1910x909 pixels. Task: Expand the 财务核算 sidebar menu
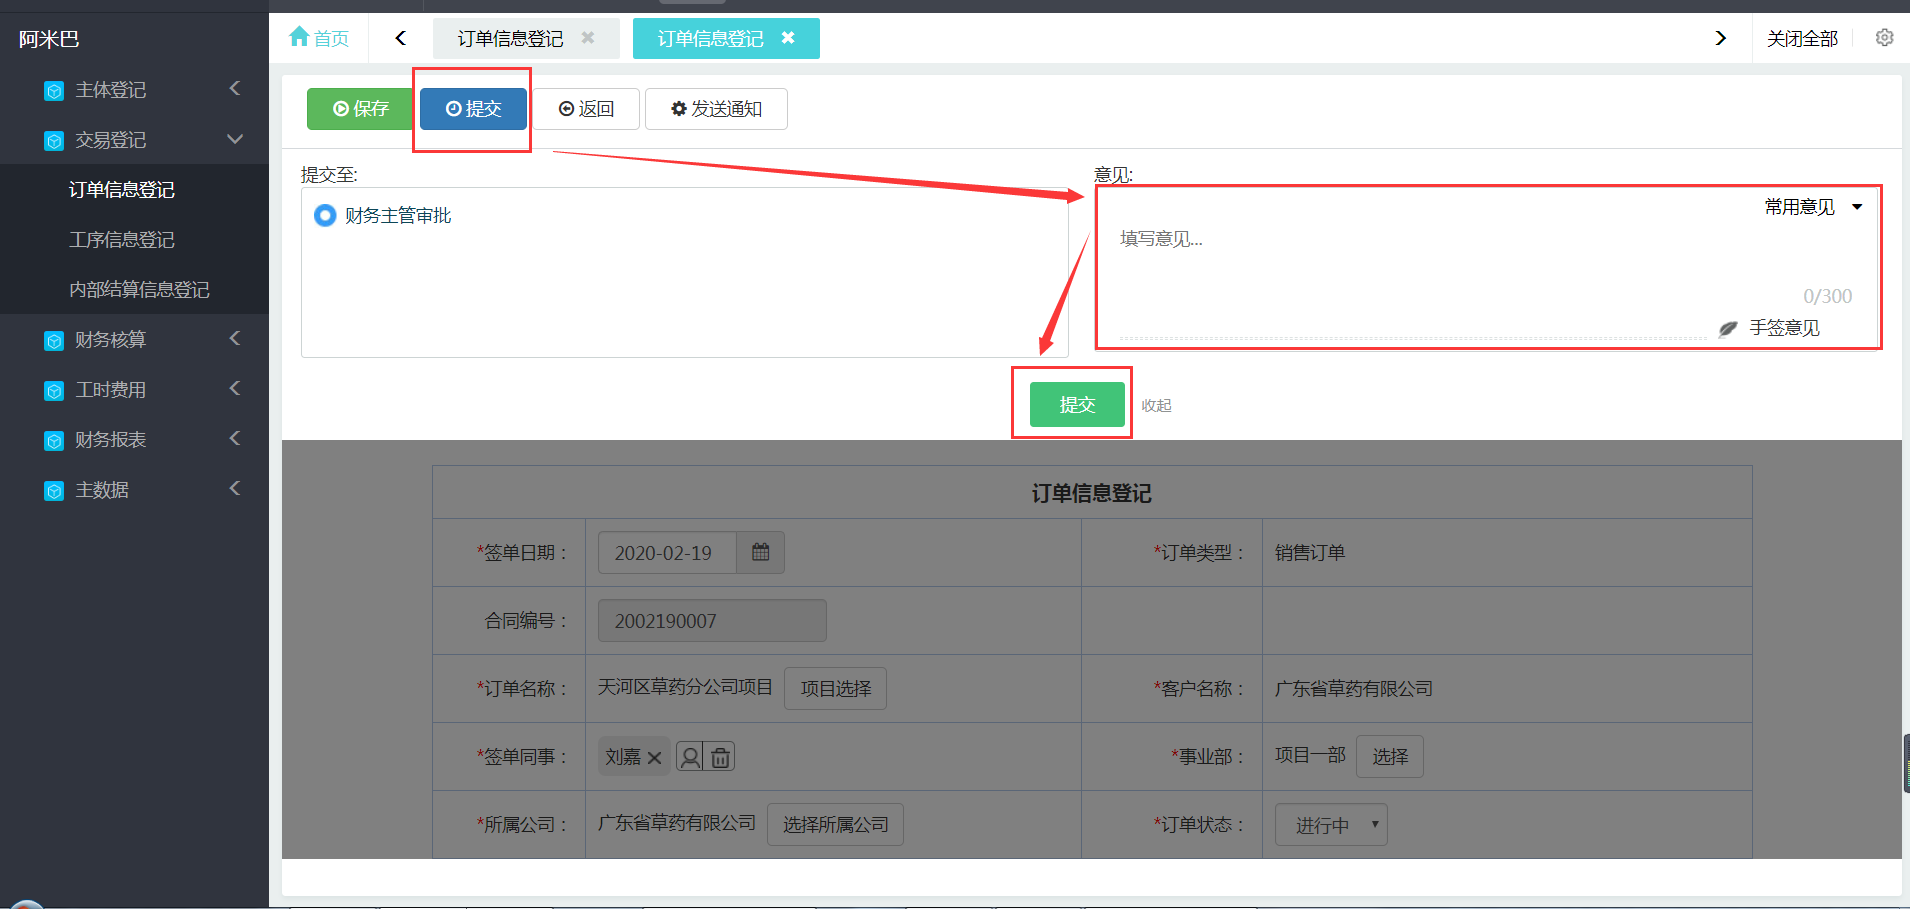point(134,340)
